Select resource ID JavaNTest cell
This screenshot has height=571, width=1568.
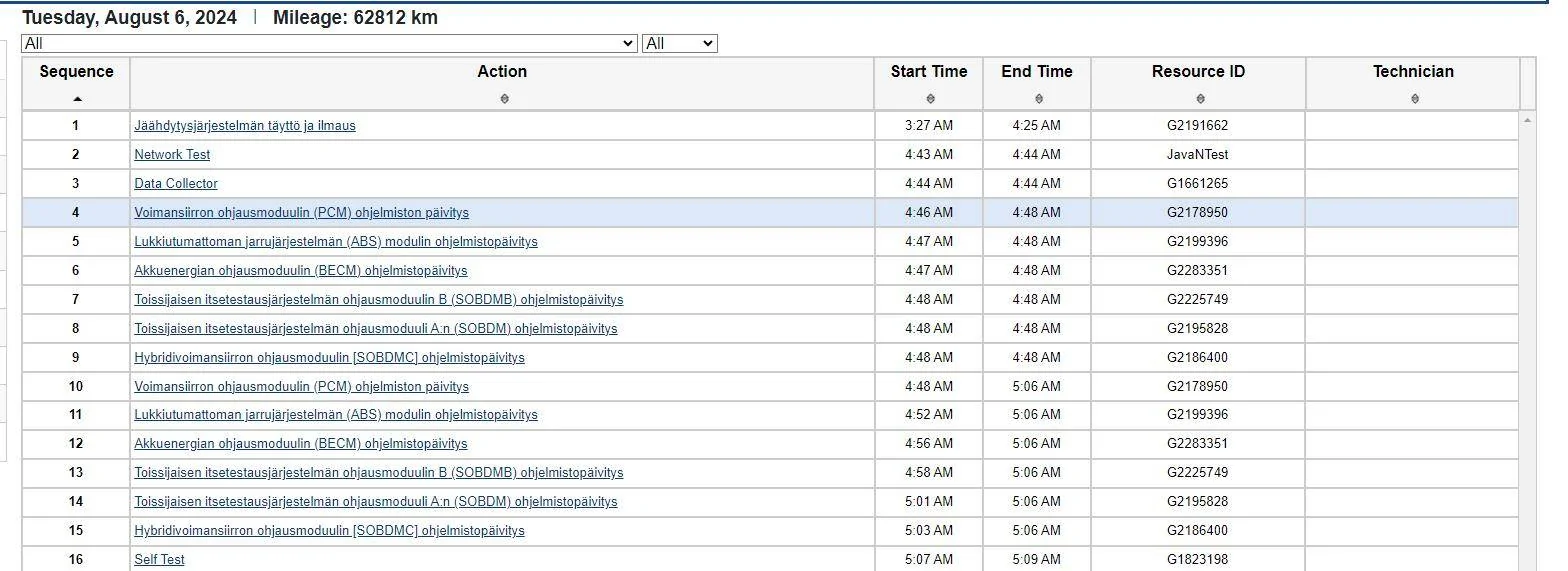point(1198,155)
